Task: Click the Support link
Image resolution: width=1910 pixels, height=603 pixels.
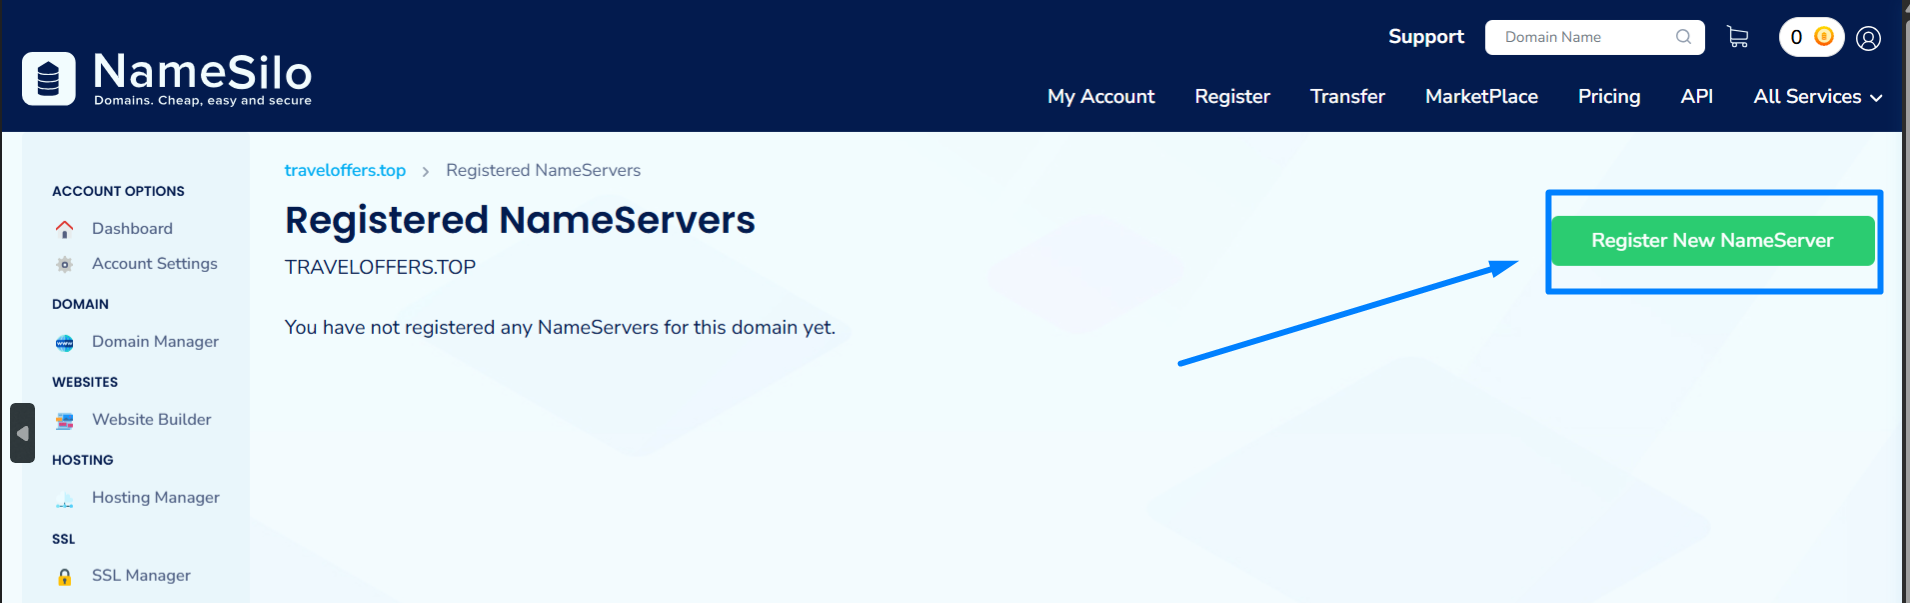Action: tap(1426, 37)
